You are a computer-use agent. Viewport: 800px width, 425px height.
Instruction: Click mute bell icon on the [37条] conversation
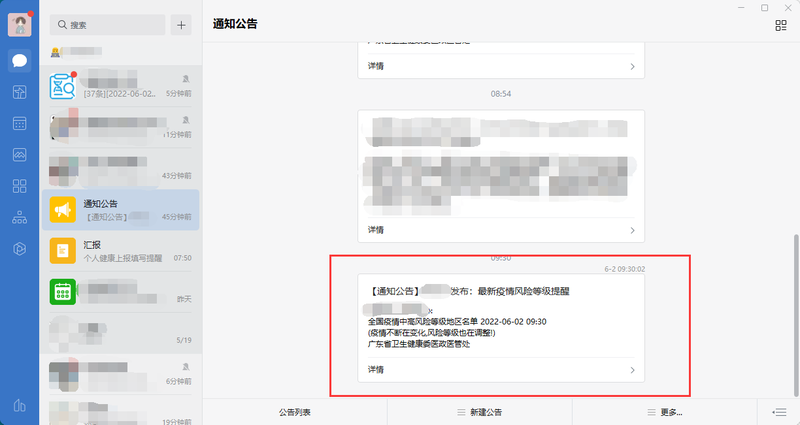coord(186,79)
